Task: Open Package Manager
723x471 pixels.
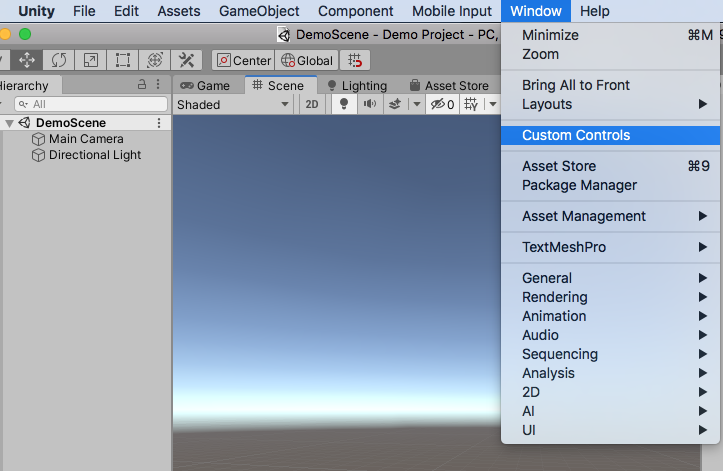Action: [x=610, y=185]
